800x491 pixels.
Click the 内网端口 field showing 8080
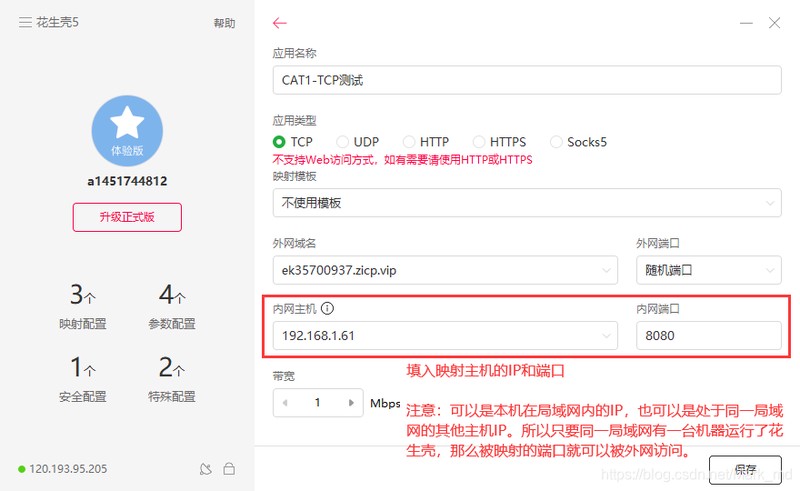click(709, 335)
